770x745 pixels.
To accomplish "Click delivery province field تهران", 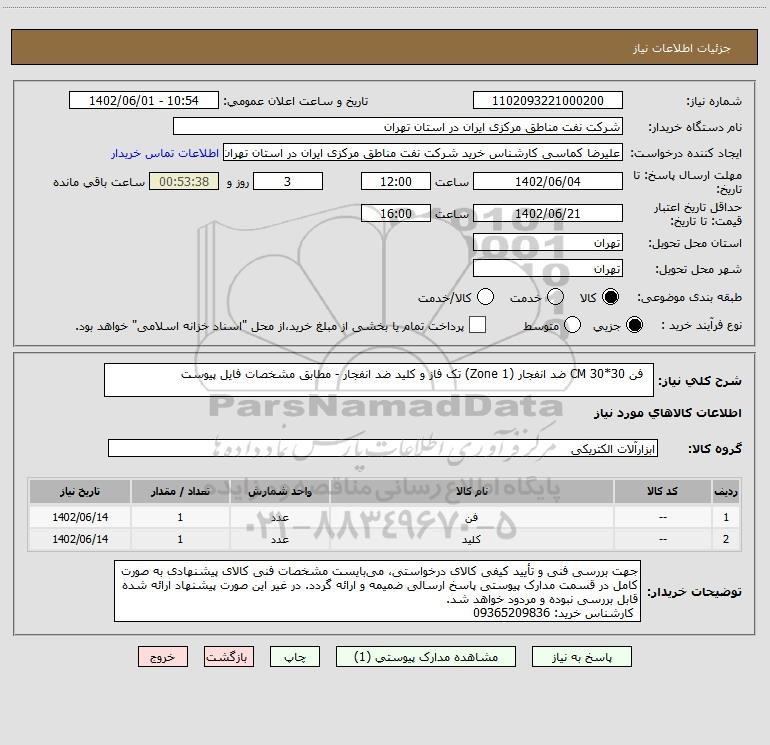I will point(548,243).
